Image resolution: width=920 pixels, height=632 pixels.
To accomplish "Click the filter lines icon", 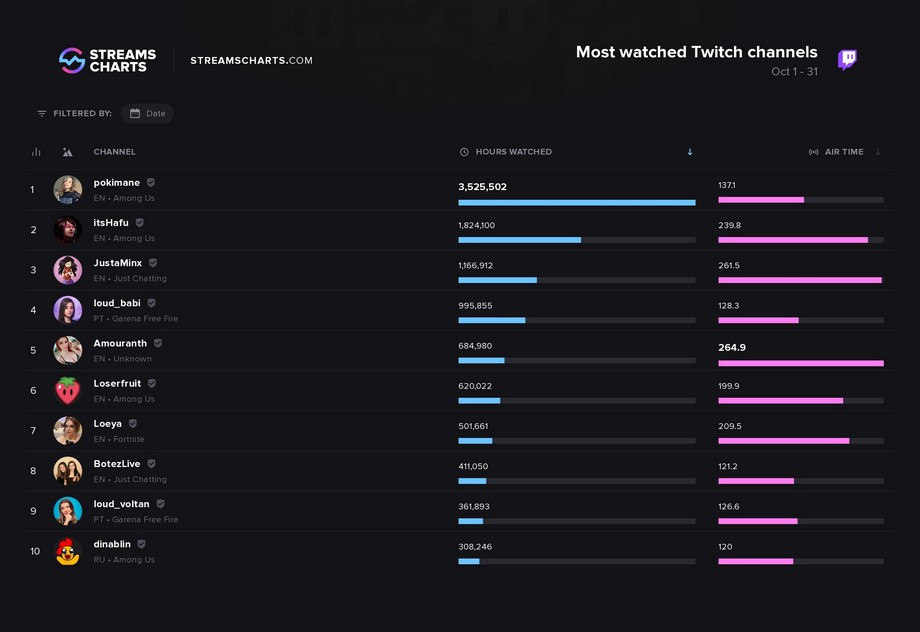I will (42, 113).
